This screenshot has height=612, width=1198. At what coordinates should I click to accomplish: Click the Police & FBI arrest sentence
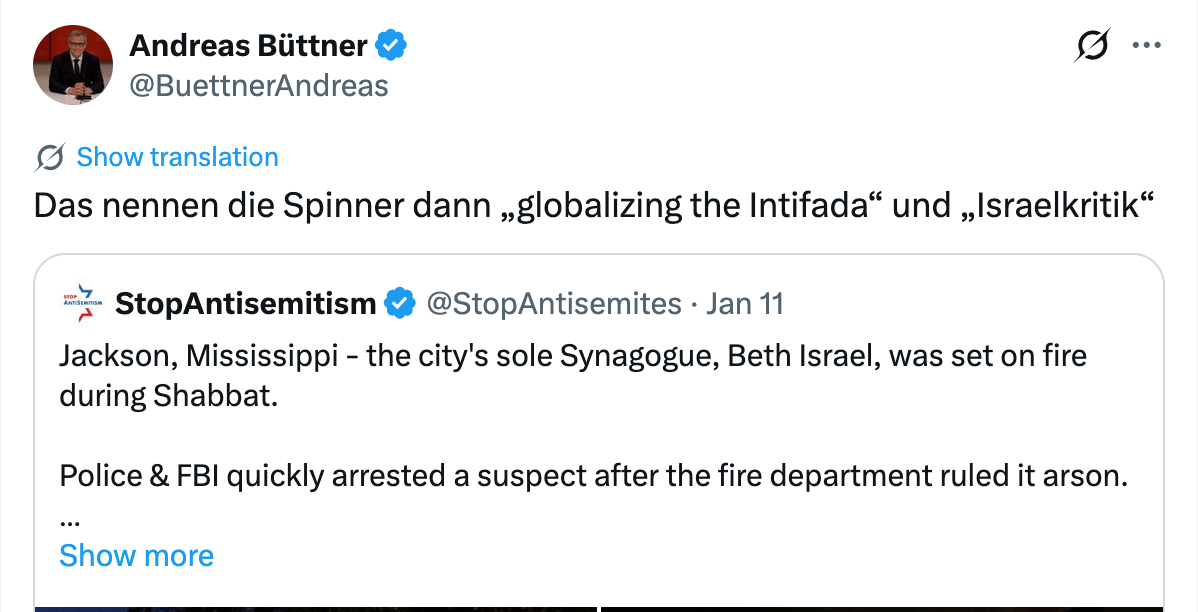(588, 476)
